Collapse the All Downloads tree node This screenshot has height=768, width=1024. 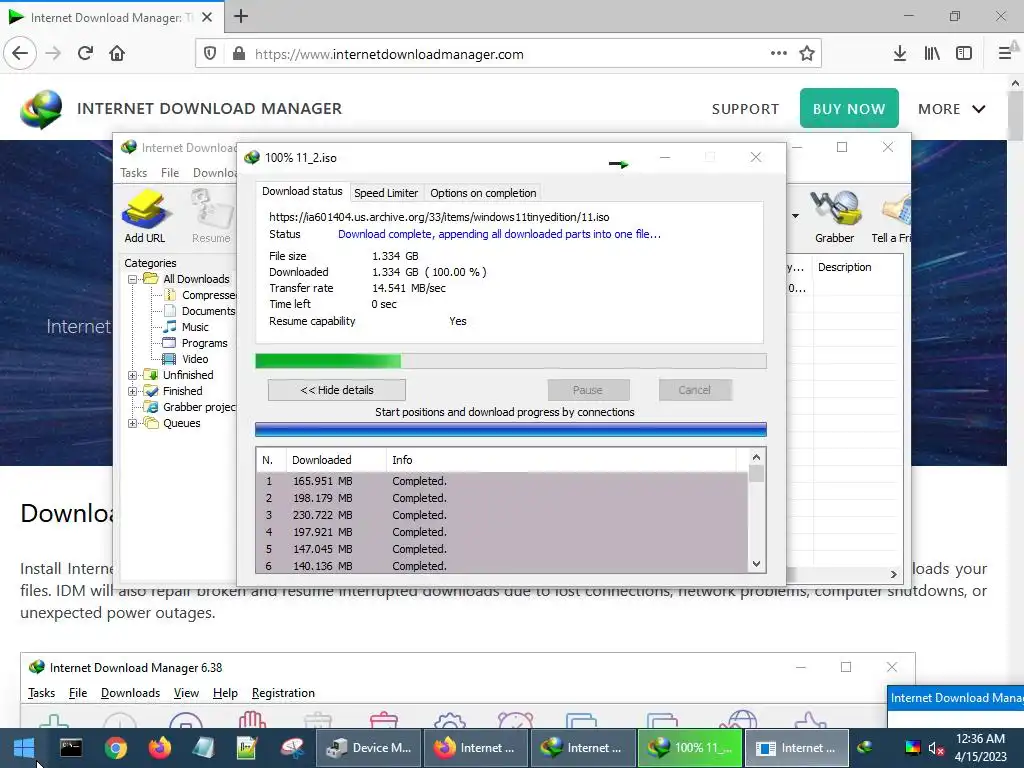(133, 279)
